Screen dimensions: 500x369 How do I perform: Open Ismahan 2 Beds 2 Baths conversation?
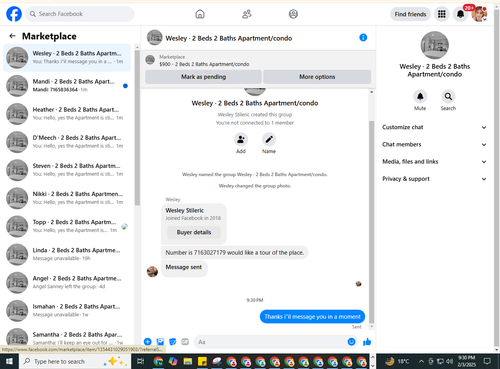67,311
